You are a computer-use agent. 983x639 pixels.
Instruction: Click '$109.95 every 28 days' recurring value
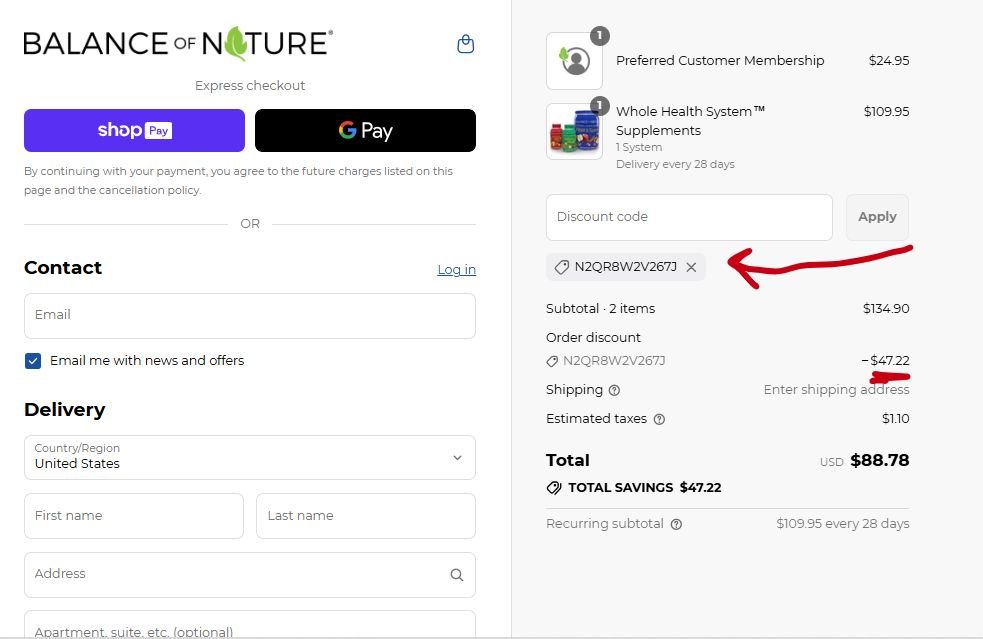click(x=843, y=524)
